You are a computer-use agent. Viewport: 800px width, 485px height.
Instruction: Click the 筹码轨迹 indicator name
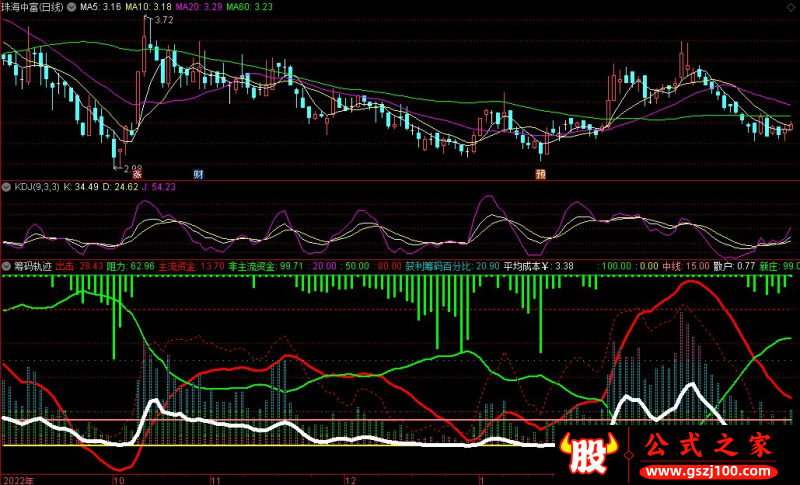[33, 266]
